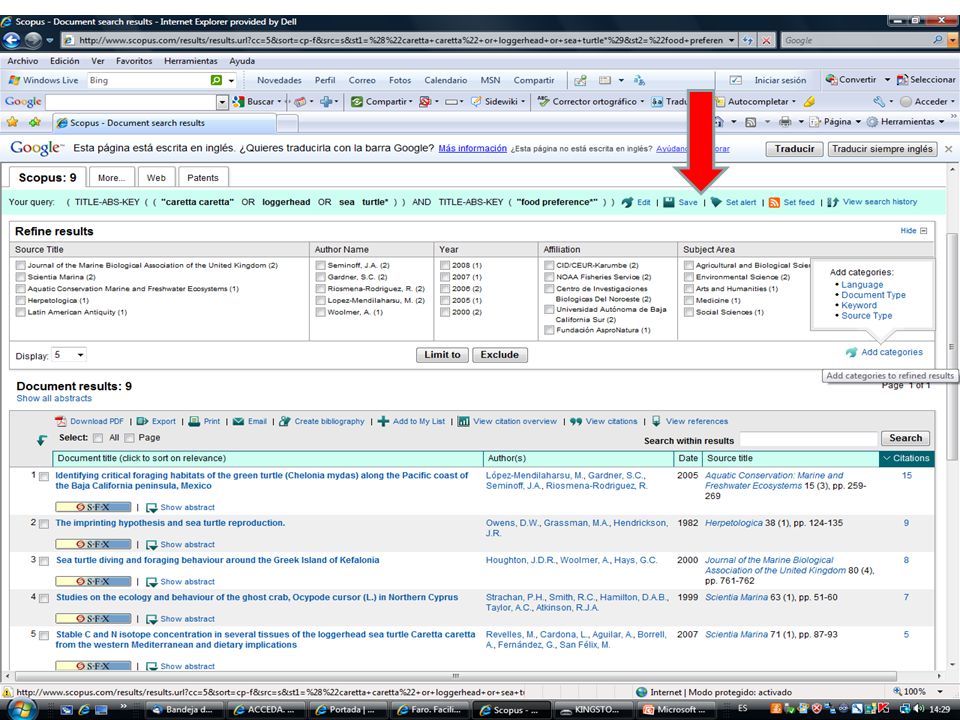The image size is (960, 720).
Task: Check author Seminoff, J.A. checkbox
Action: pos(320,266)
